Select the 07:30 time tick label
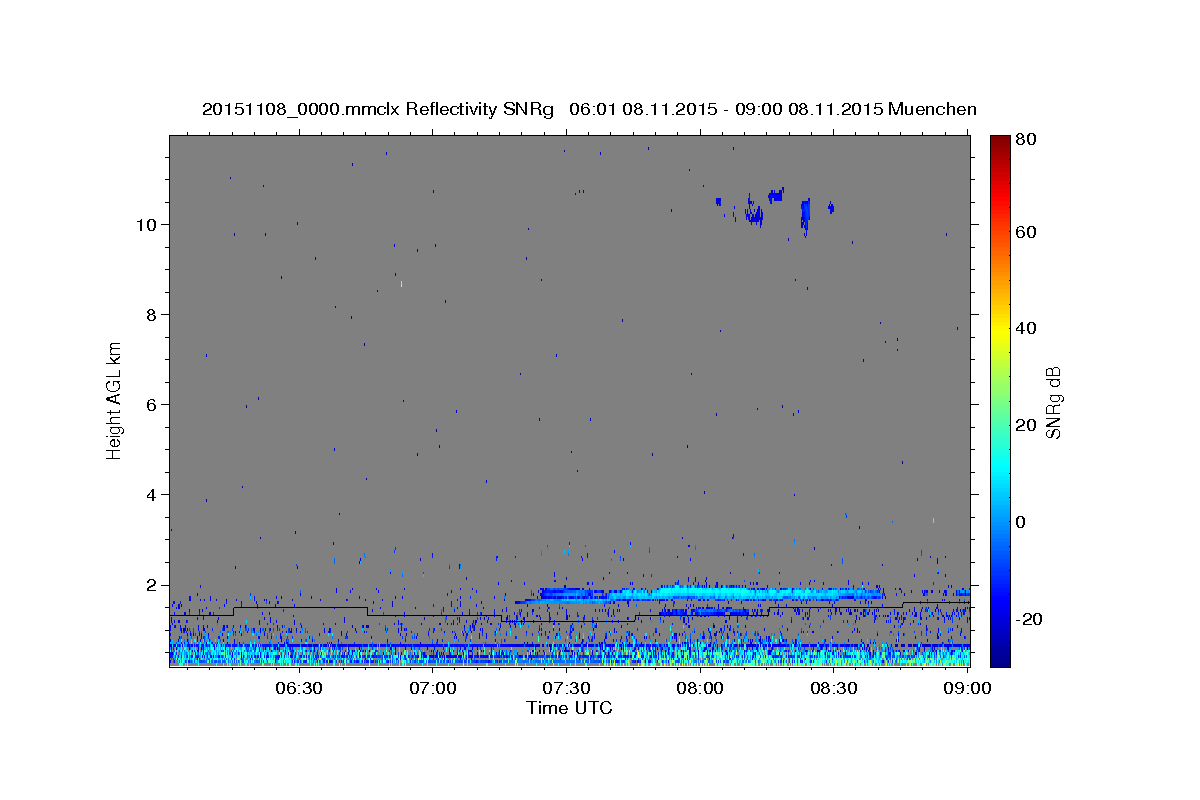 567,688
